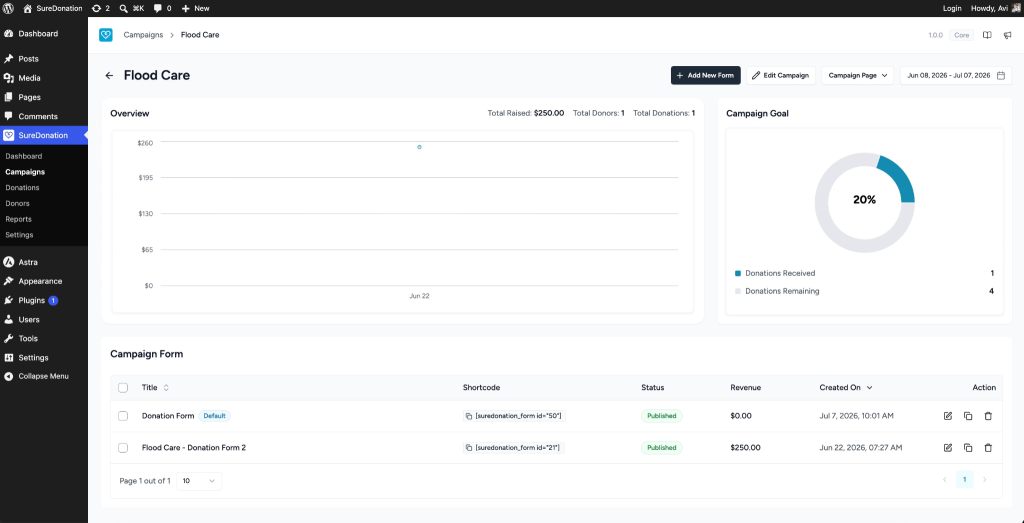Copy shortcode for form id 21

click(468, 448)
